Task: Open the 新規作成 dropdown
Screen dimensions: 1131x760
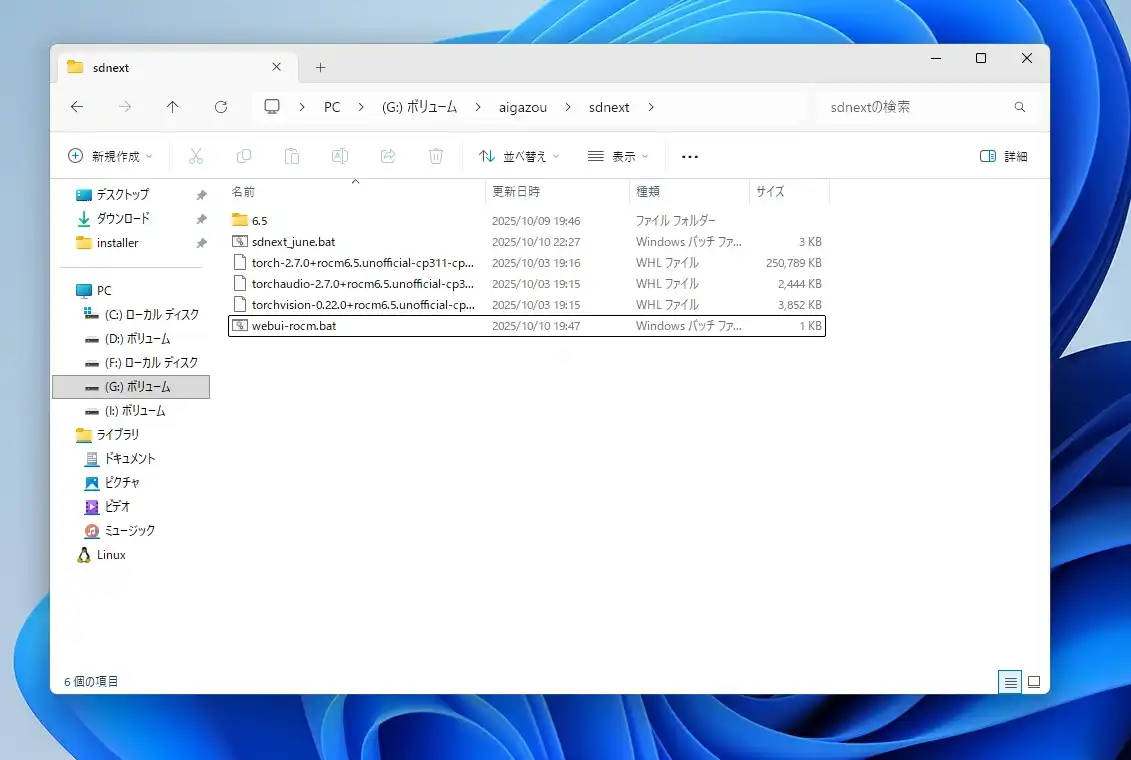Action: 111,156
